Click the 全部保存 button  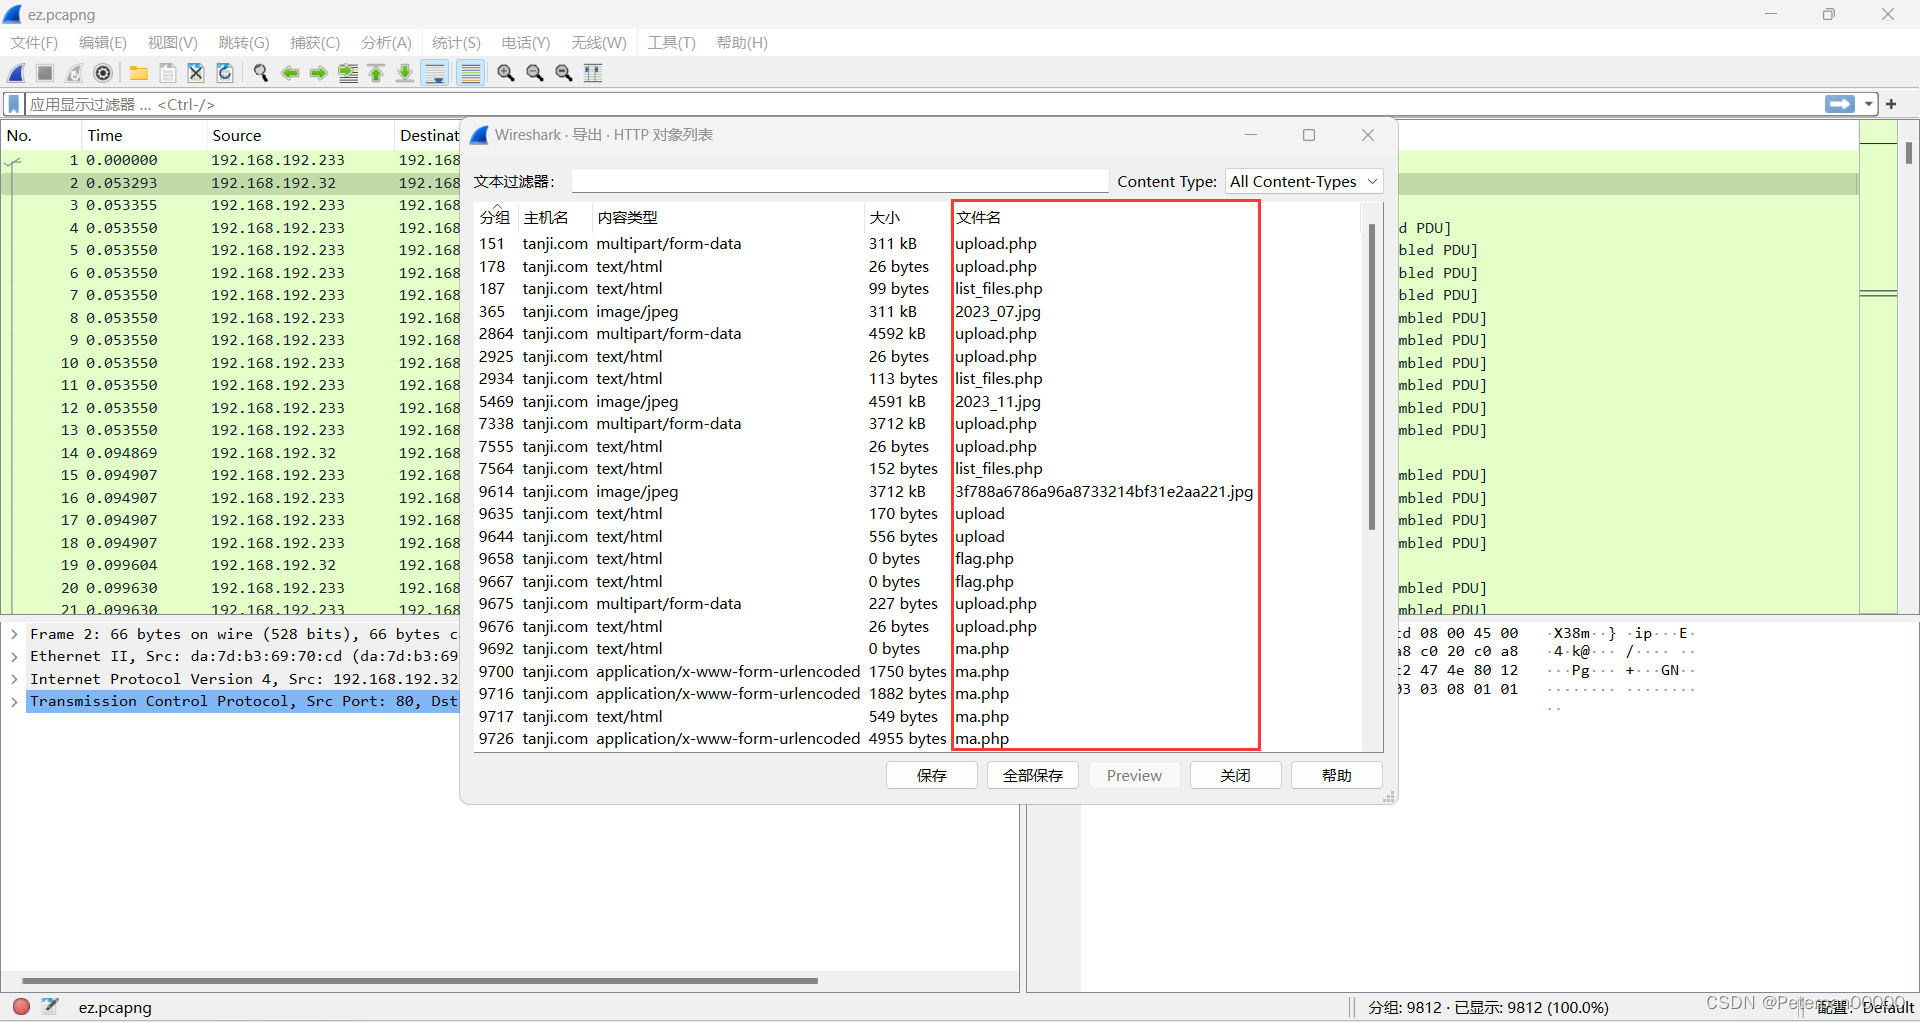[x=1032, y=775]
